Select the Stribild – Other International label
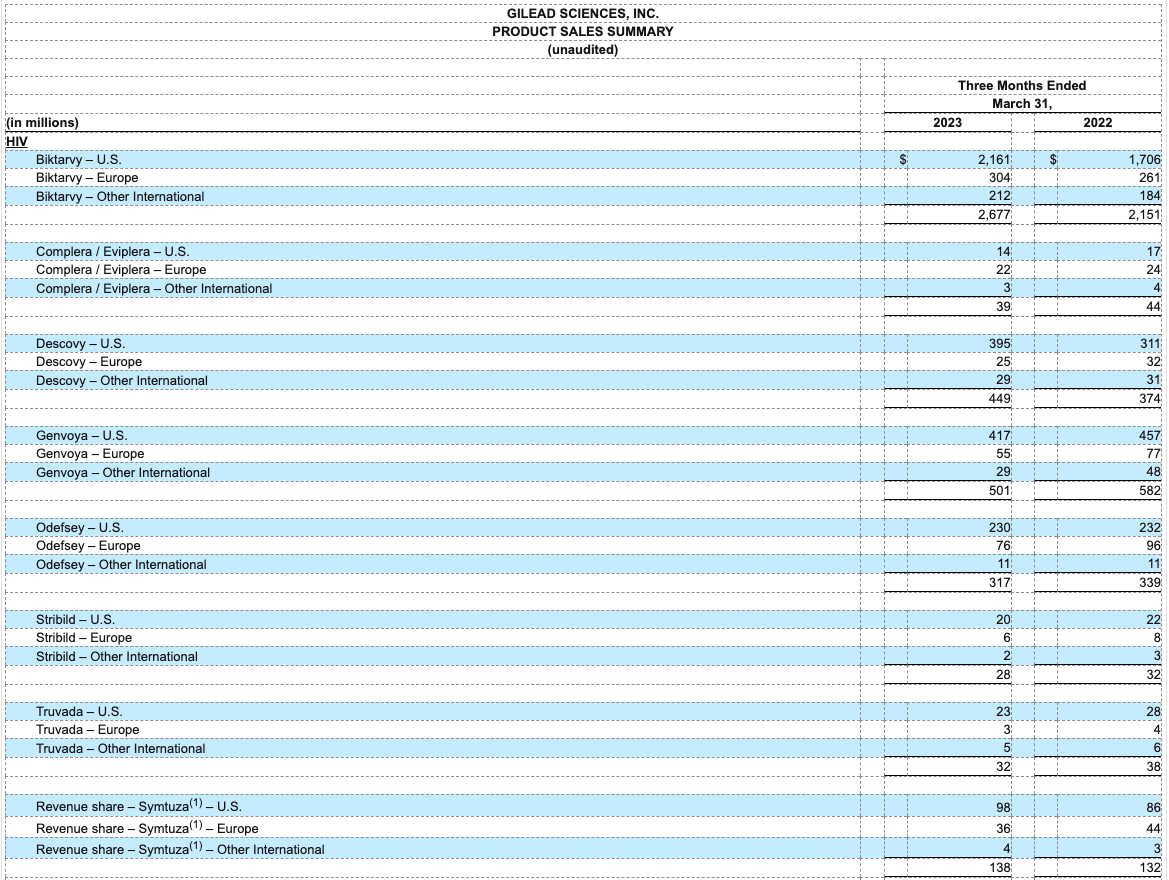The width and height of the screenshot is (1169, 880). (116, 657)
